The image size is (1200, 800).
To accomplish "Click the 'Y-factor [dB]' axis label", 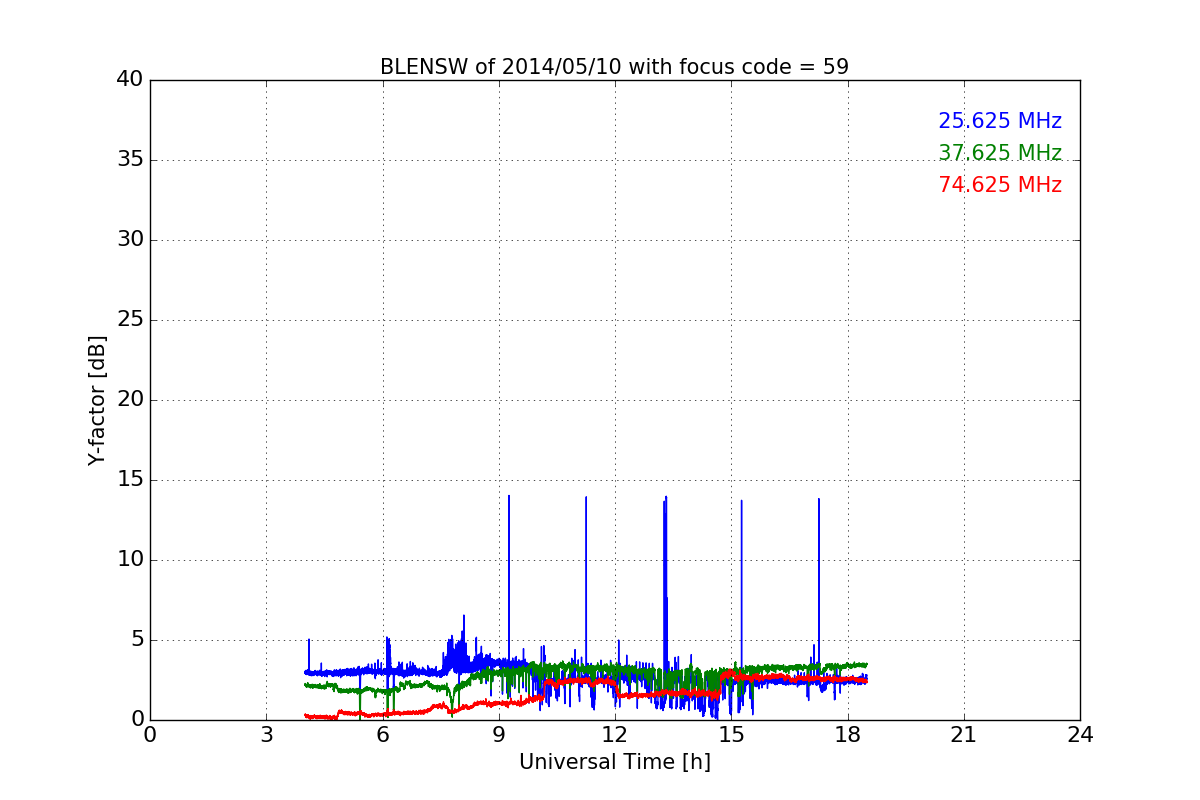I will point(97,400).
